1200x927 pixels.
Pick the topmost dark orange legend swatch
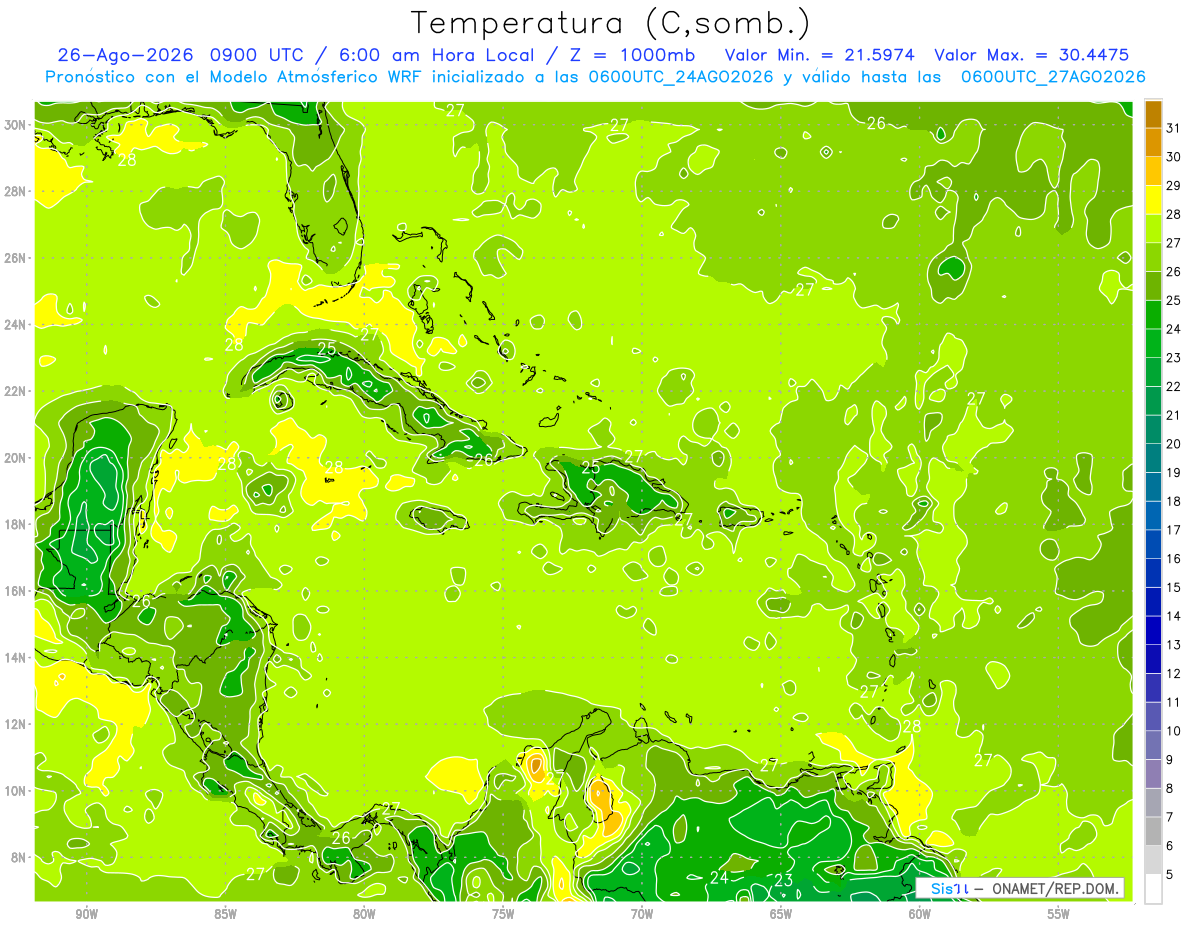(1153, 114)
